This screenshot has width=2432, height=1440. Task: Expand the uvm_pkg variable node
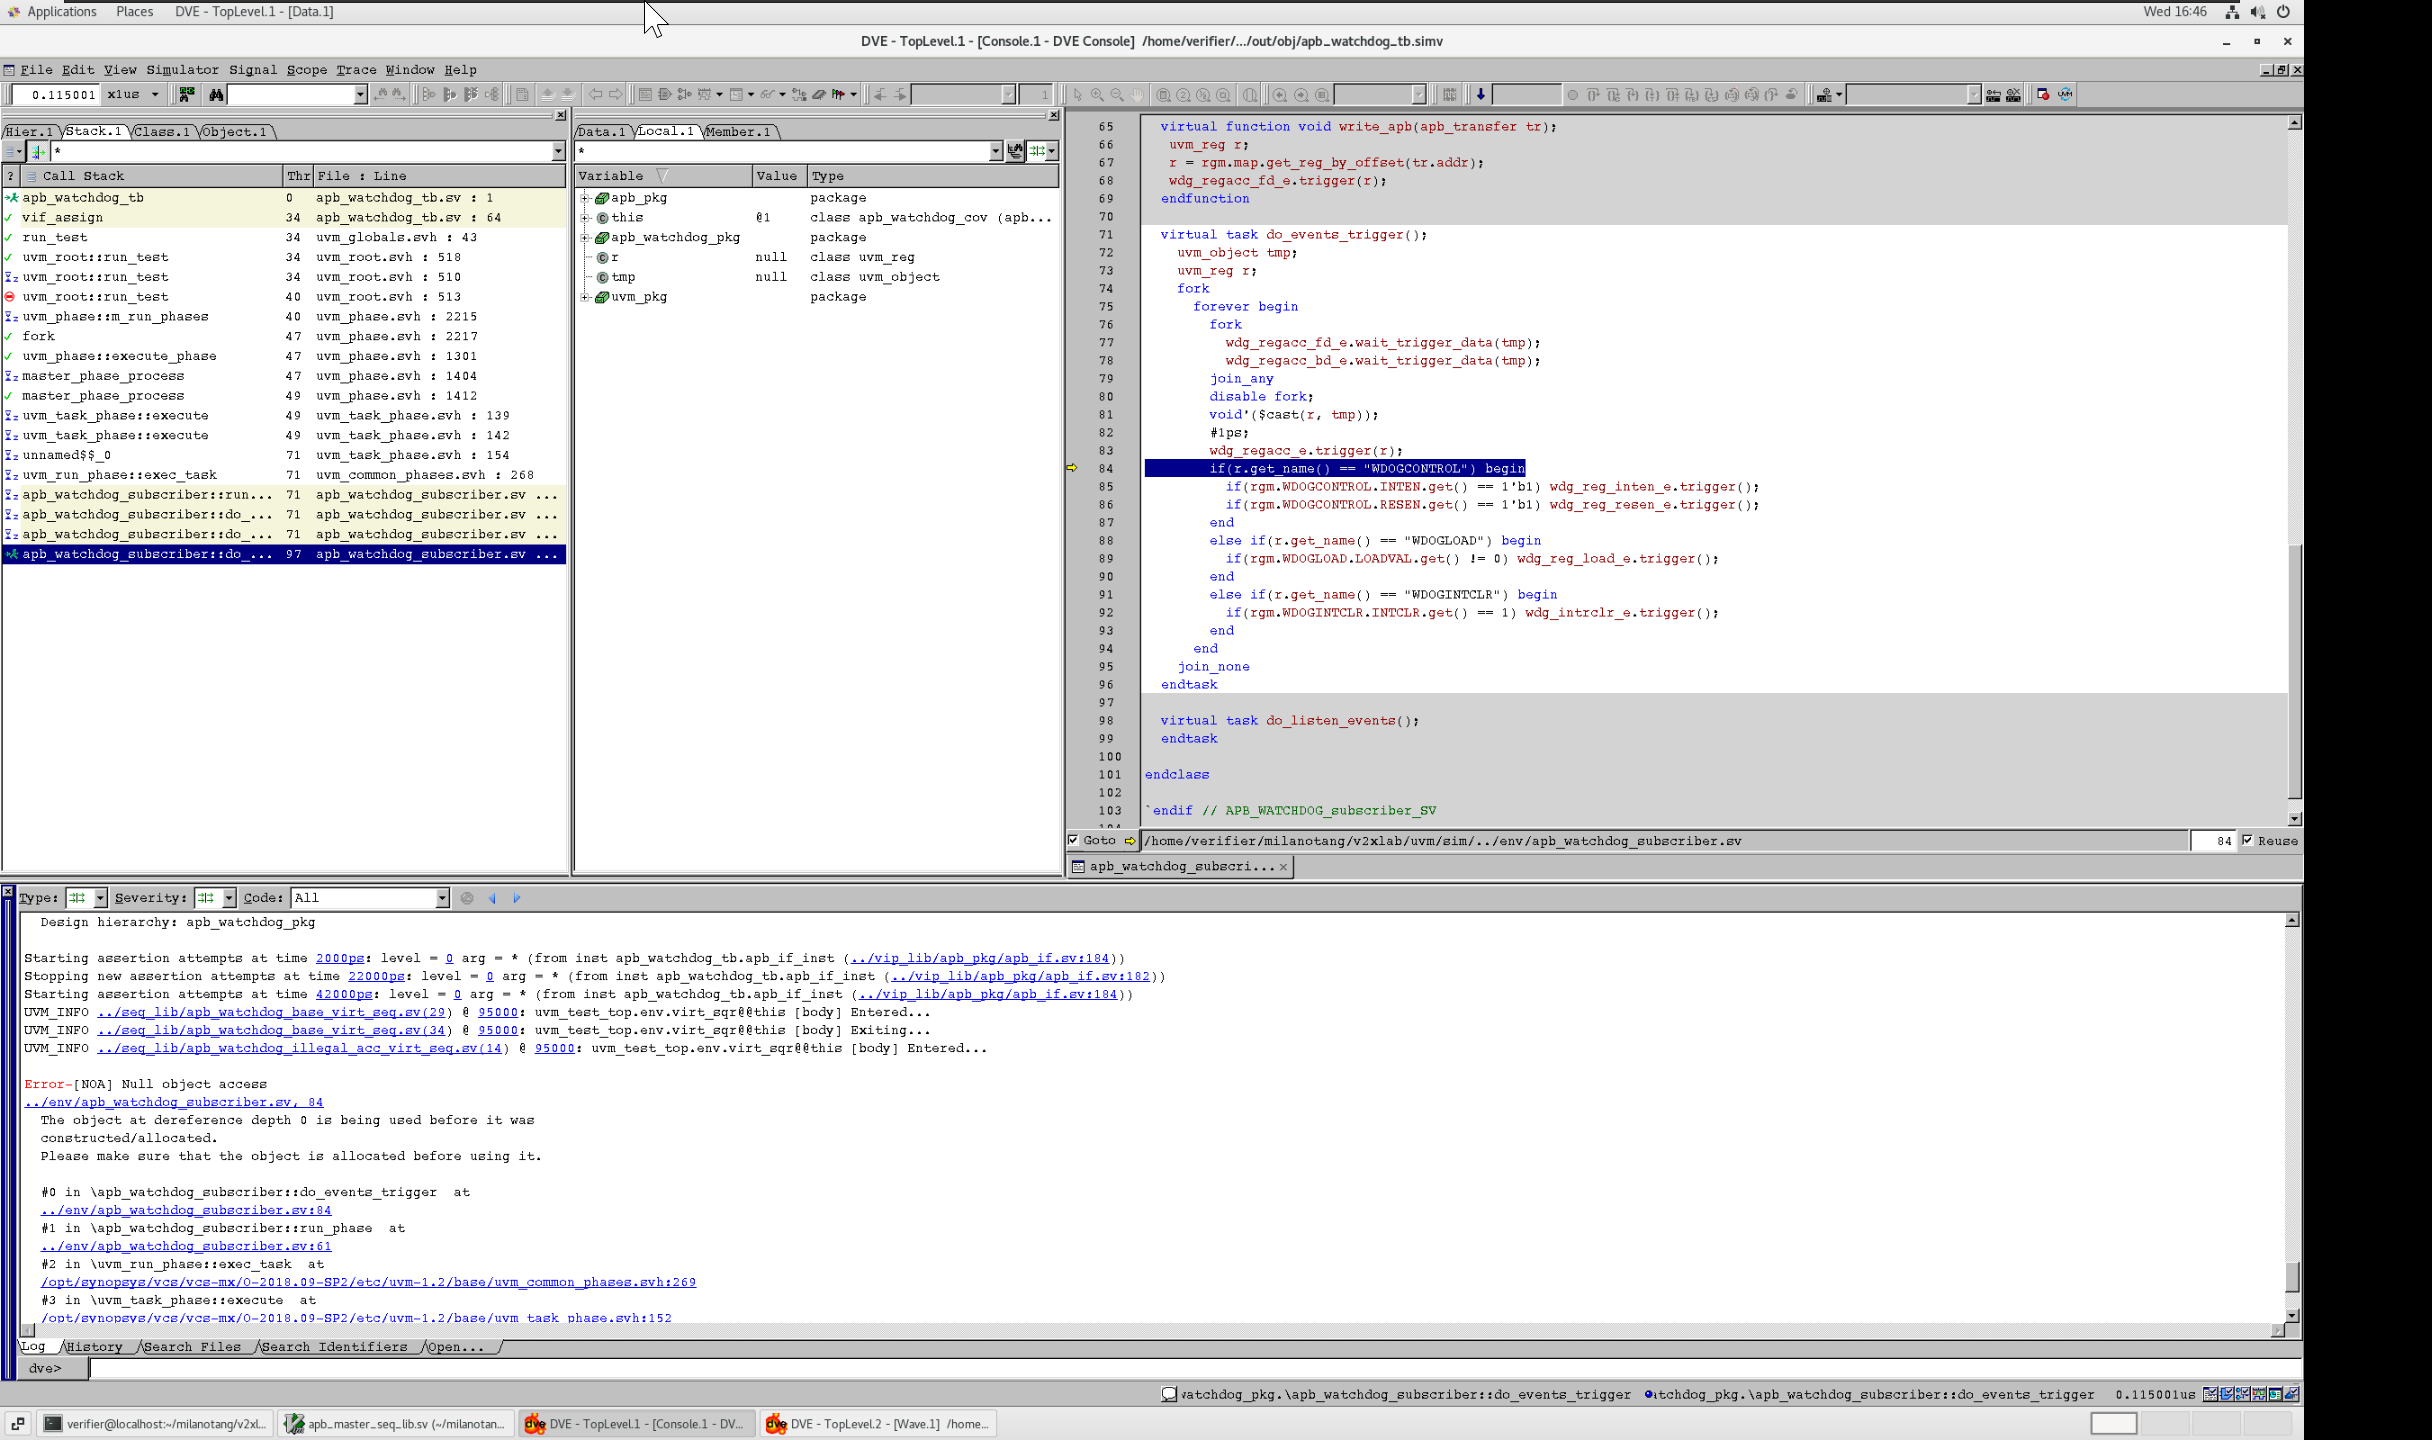click(x=585, y=297)
